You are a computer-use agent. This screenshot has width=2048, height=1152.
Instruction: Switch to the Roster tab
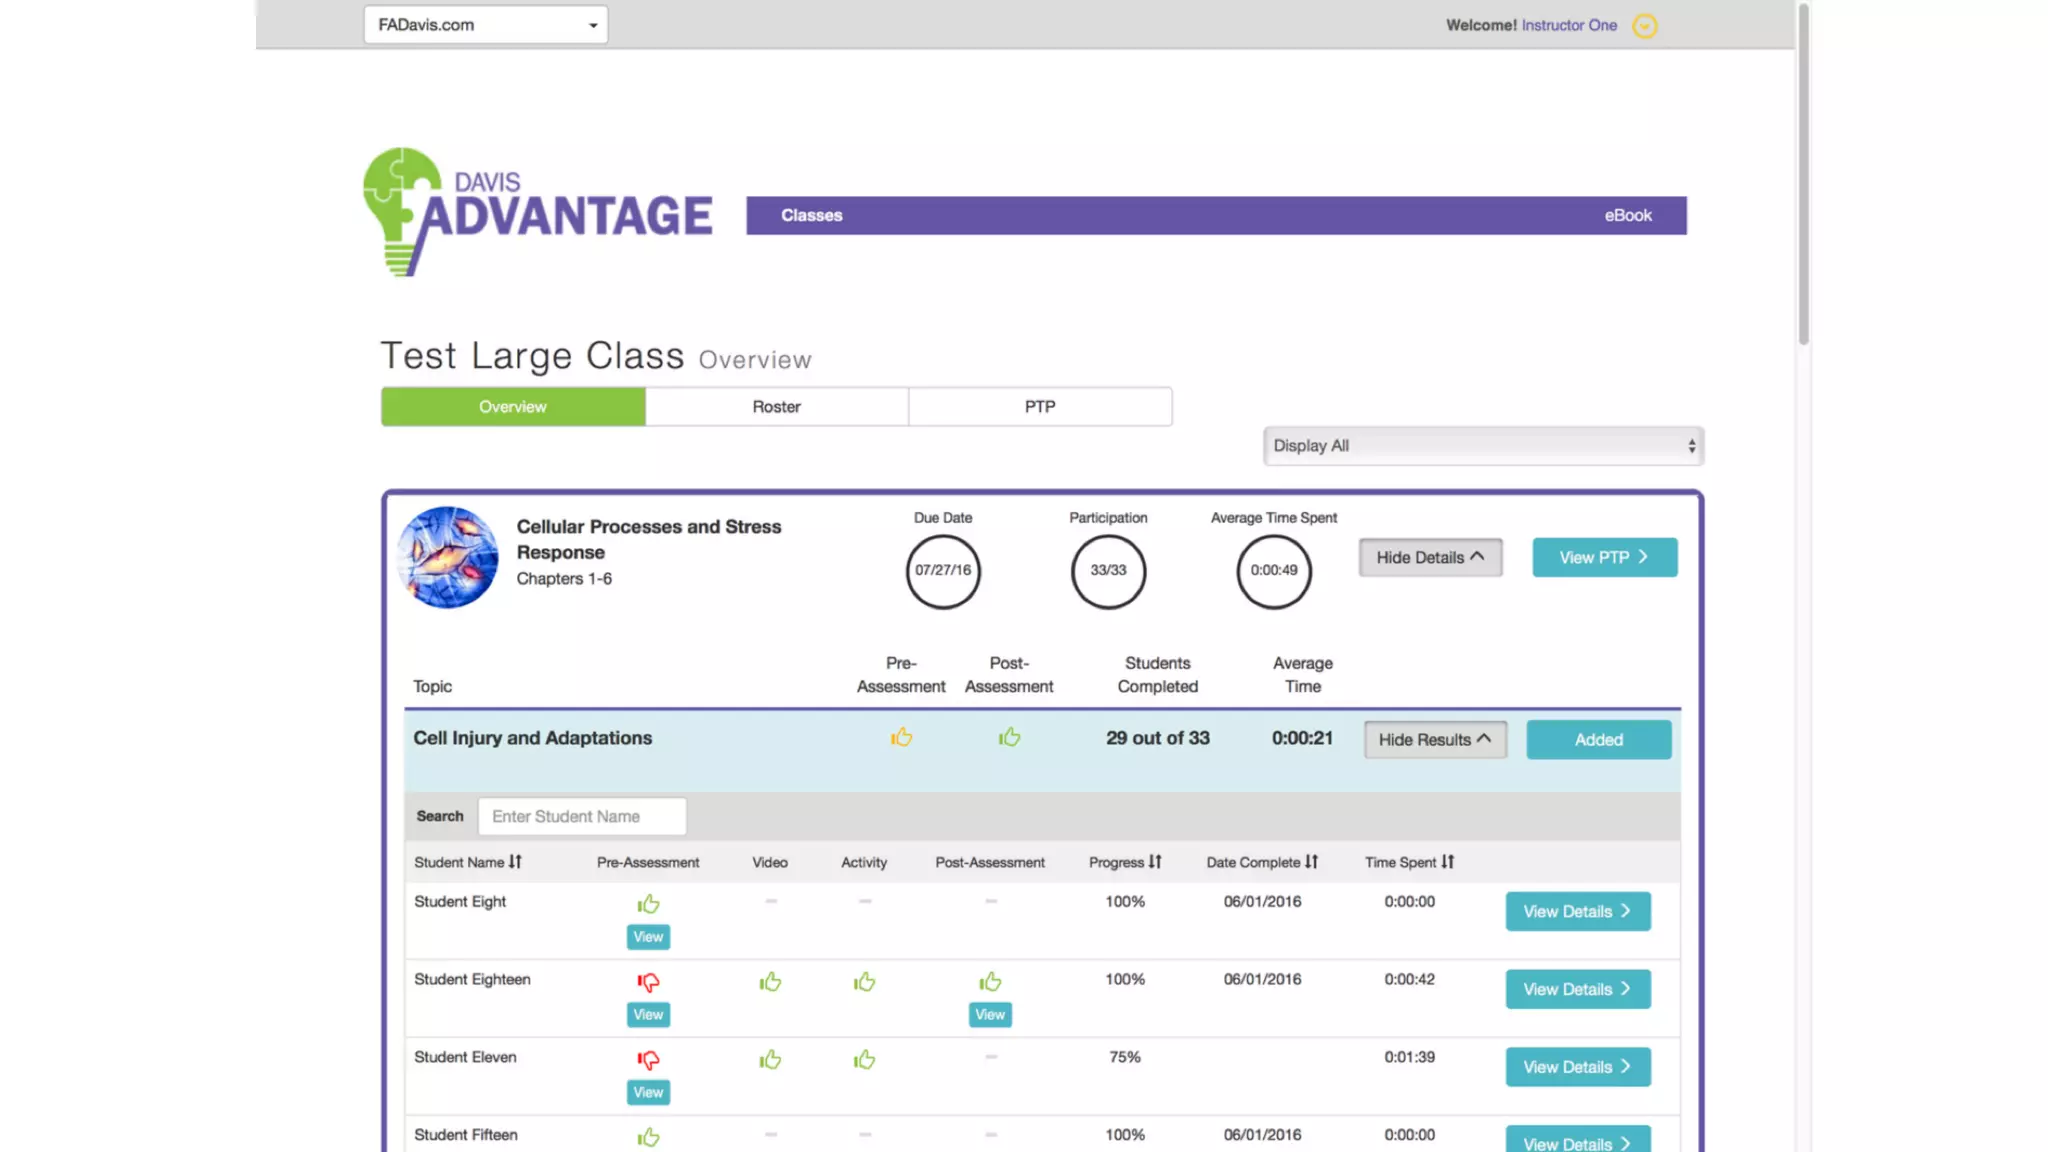pyautogui.click(x=776, y=407)
